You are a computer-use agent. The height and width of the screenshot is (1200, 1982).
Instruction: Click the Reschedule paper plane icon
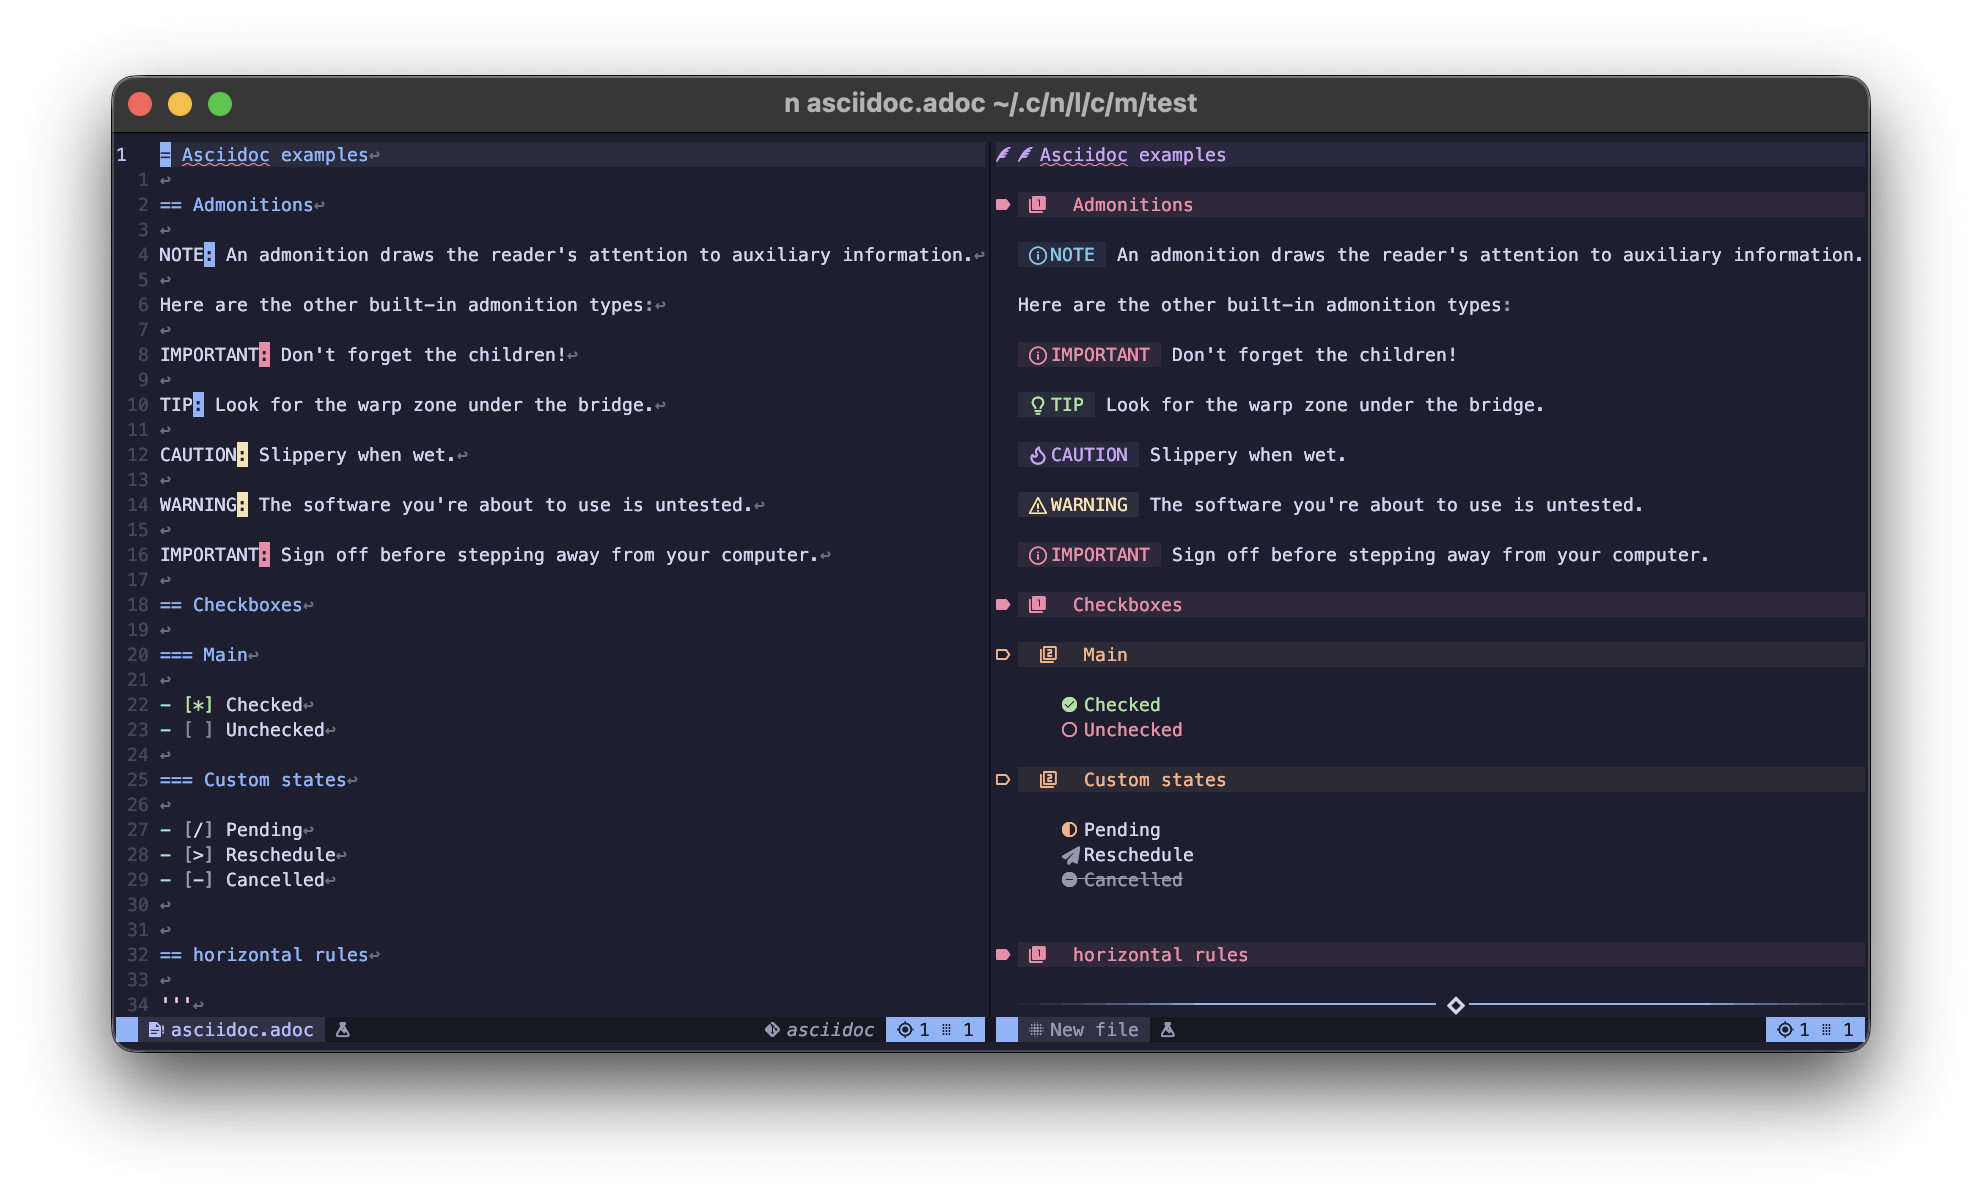[x=1070, y=855]
